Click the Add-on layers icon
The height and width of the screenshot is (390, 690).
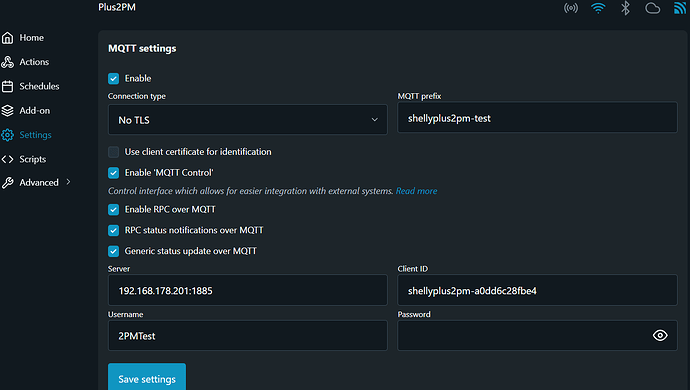point(7,110)
